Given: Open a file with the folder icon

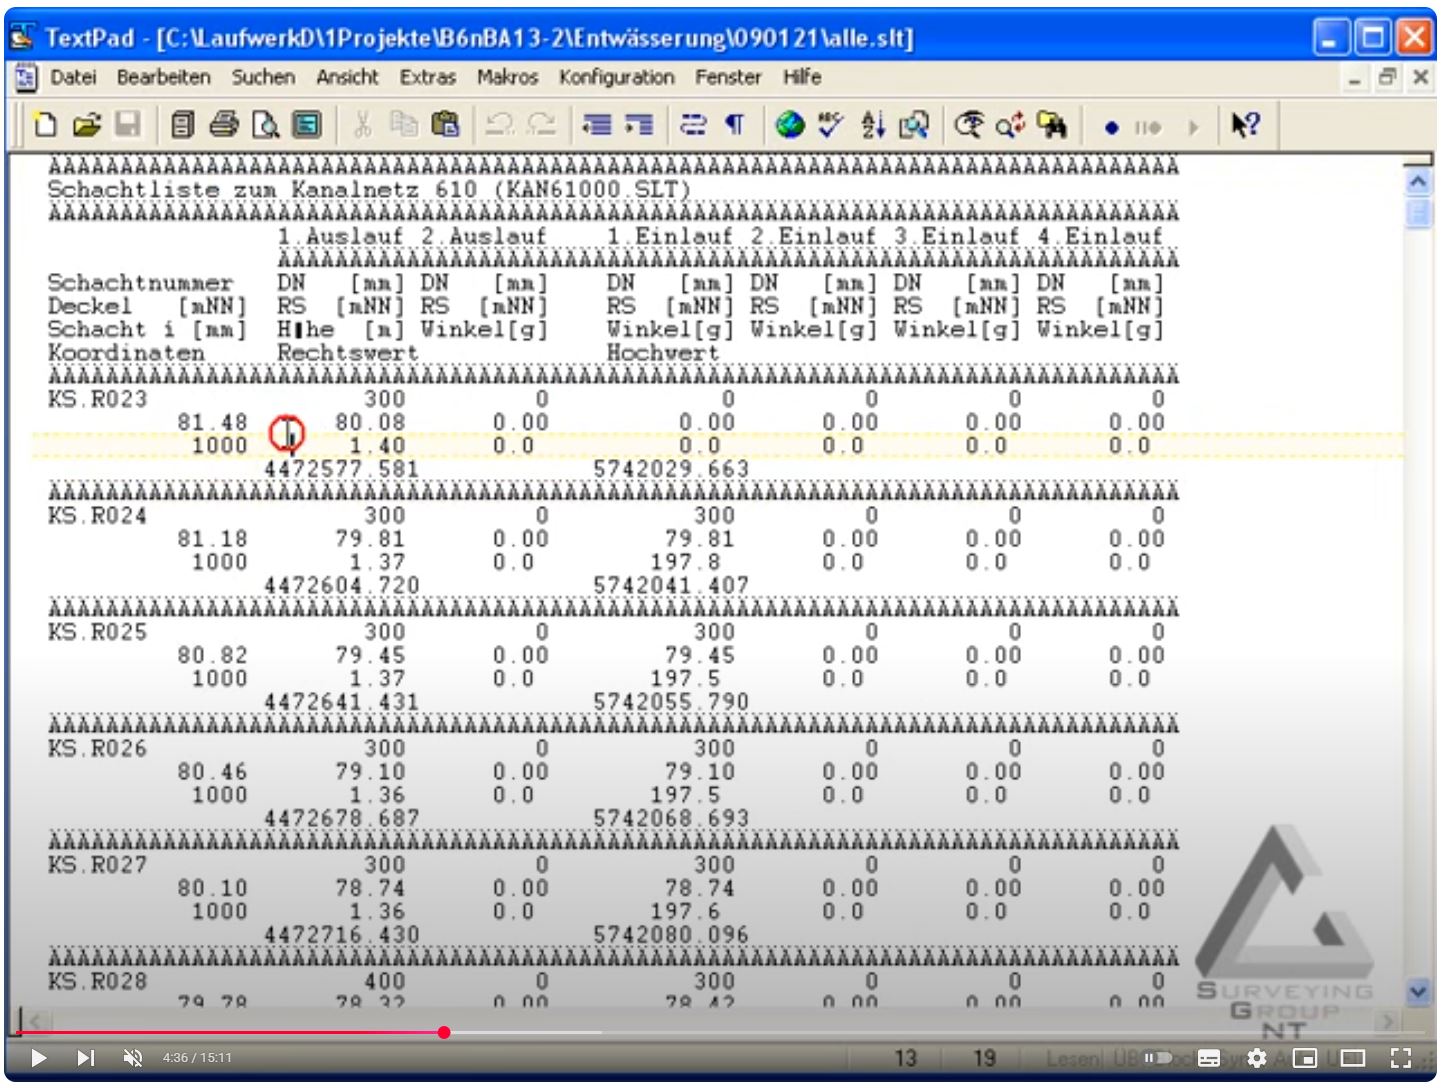Looking at the screenshot, I should (87, 125).
